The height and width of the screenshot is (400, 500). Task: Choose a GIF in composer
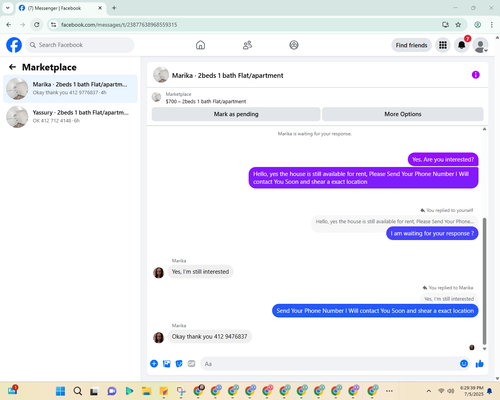(x=191, y=364)
